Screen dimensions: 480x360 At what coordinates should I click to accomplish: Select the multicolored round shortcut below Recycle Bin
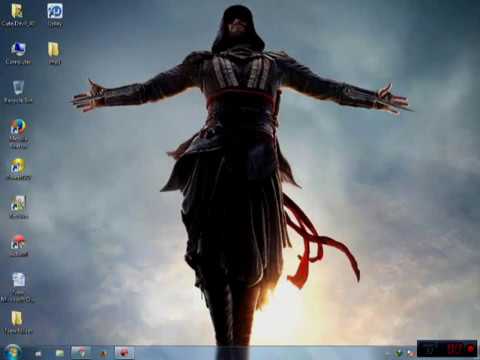(18, 127)
